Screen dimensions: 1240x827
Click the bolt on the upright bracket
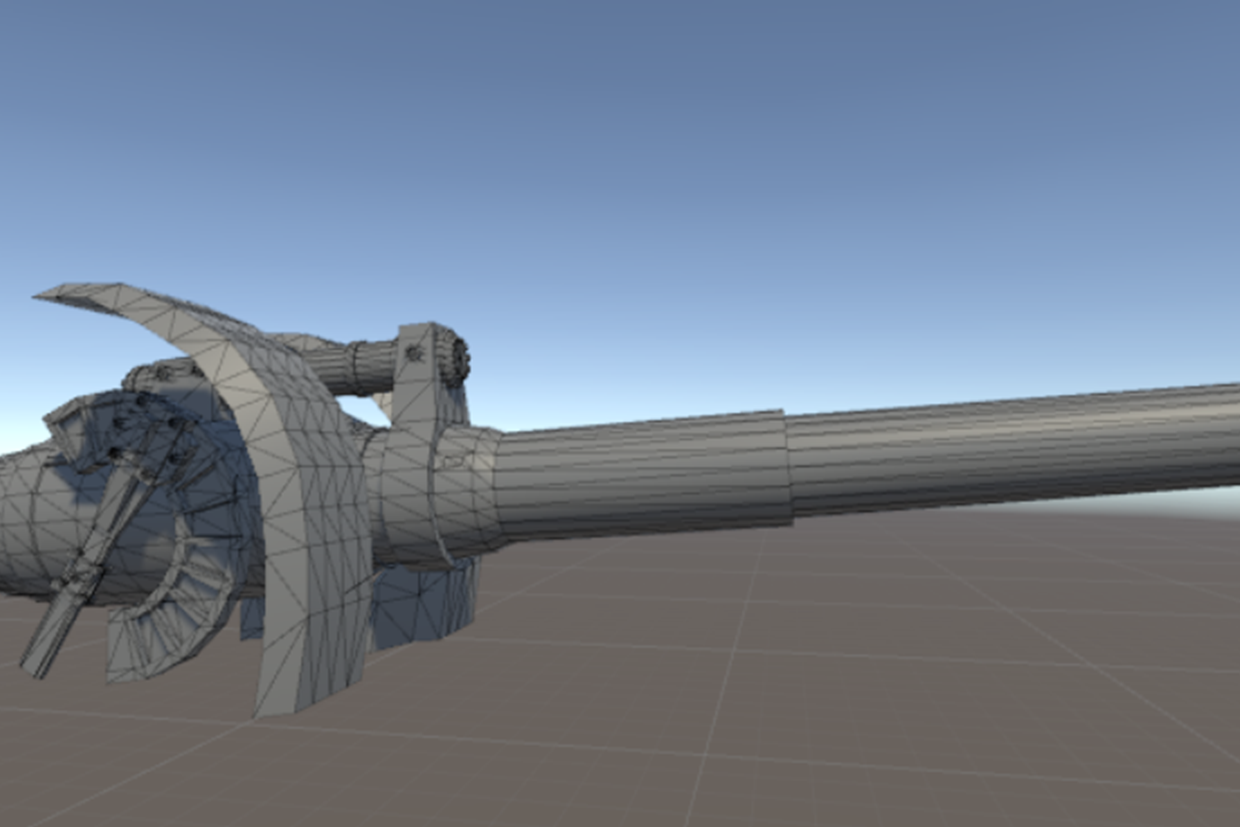pos(413,353)
